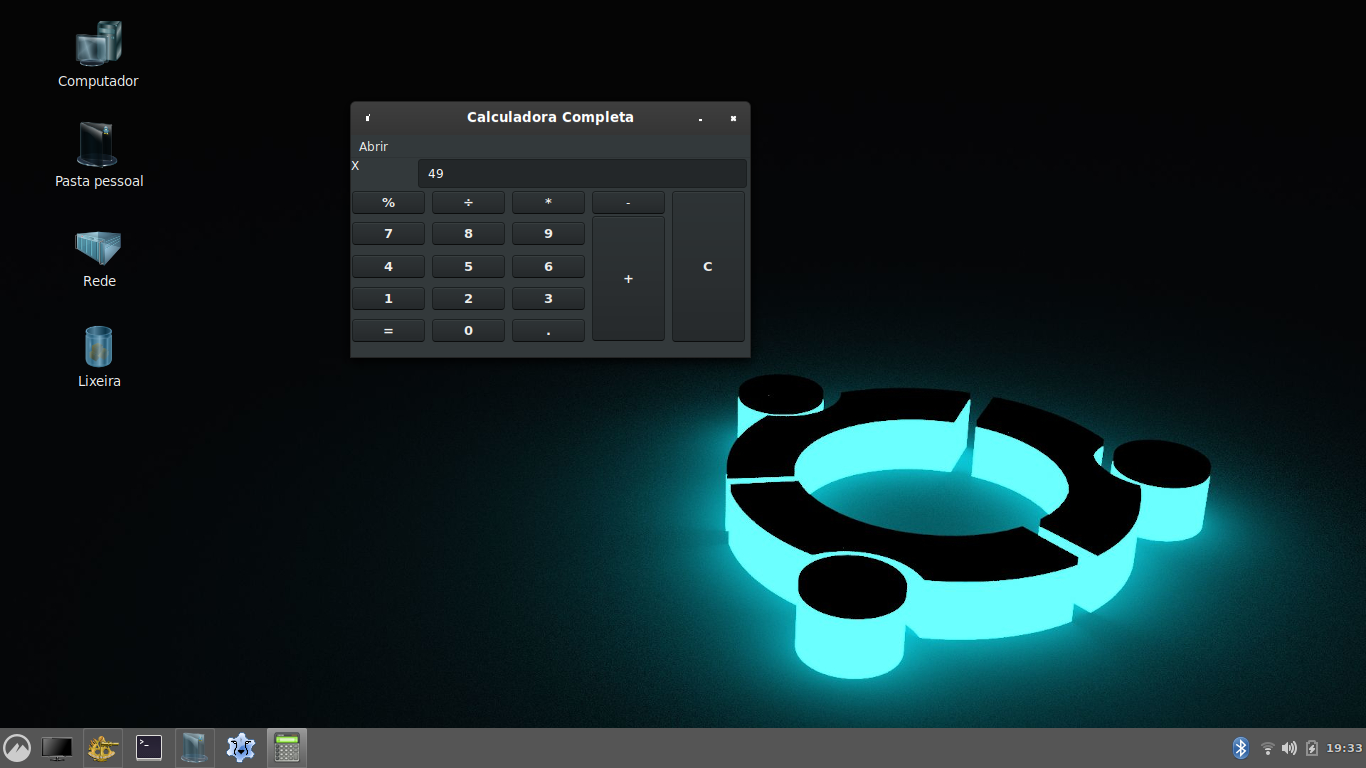Click the minus - button
Screen dimensions: 1366x768
[x=628, y=202]
